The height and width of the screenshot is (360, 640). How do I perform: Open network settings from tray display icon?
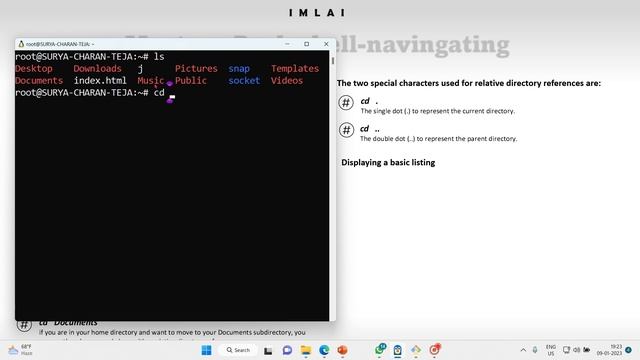566,350
